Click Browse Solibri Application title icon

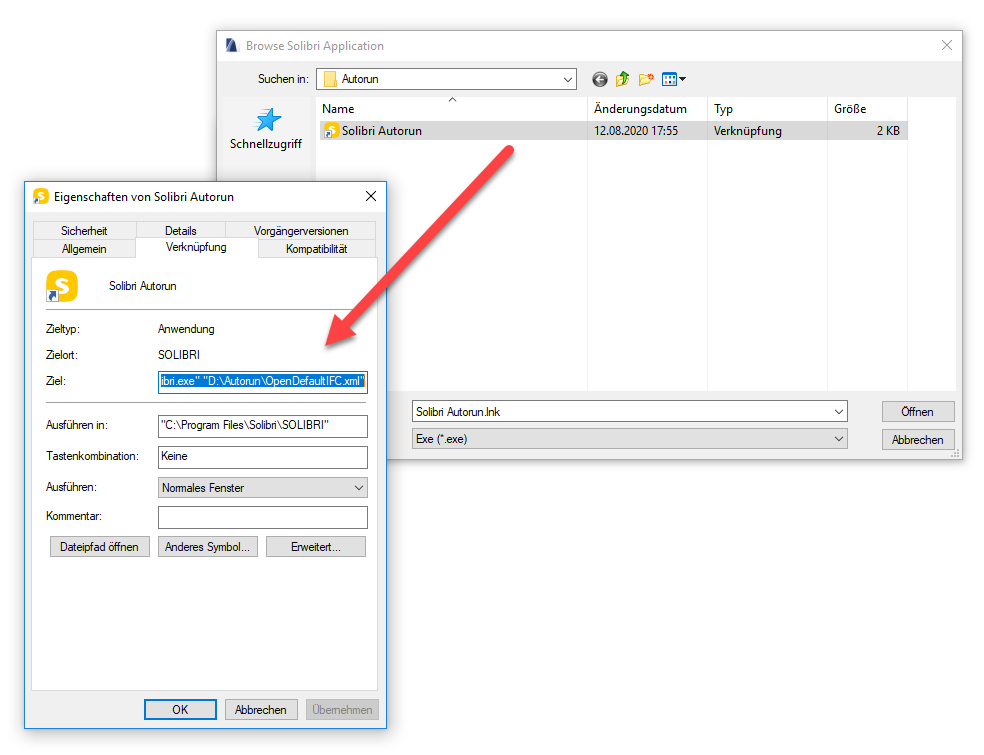[232, 46]
